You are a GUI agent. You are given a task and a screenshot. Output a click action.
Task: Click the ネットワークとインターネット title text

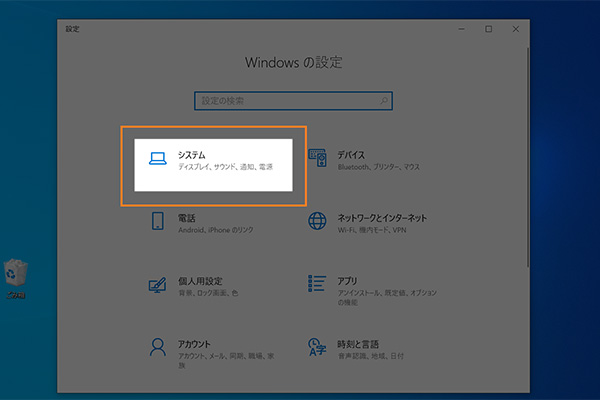point(382,218)
